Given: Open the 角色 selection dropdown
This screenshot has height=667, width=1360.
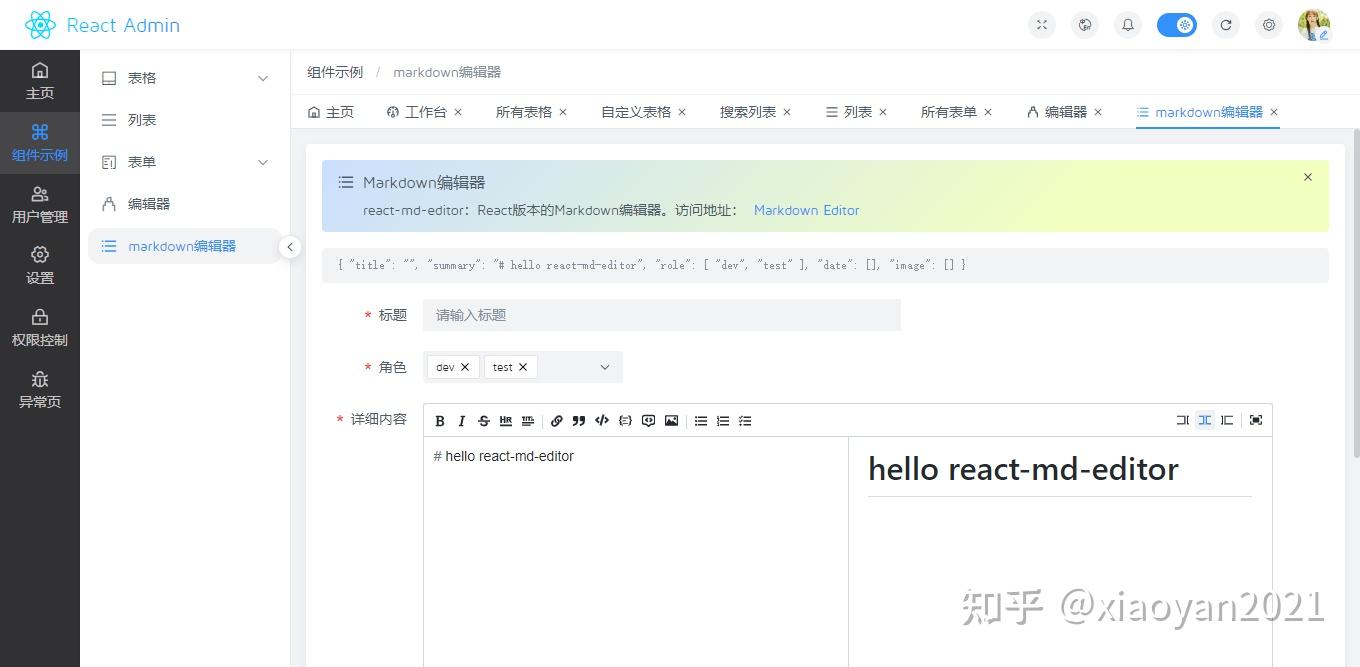Looking at the screenshot, I should click(x=604, y=366).
